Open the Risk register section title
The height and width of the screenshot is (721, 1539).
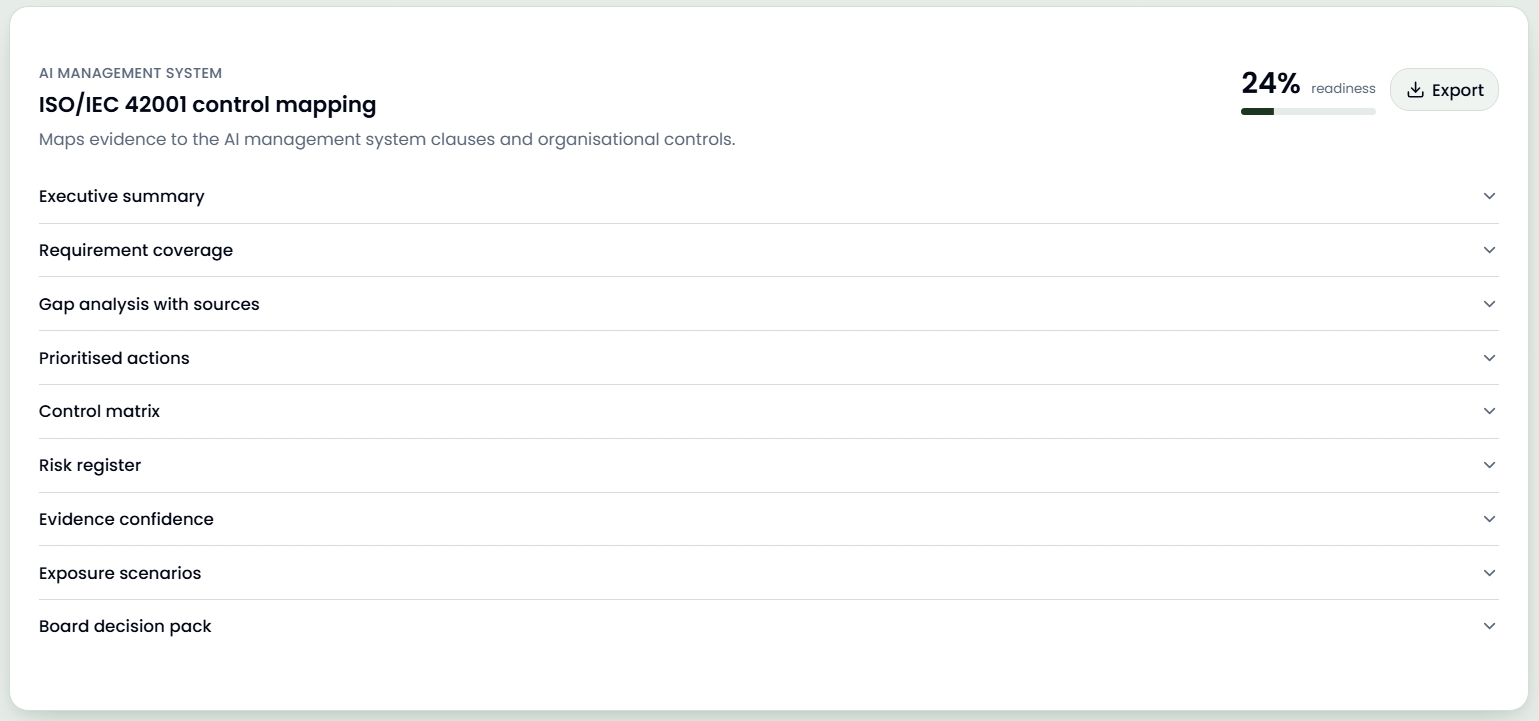[x=90, y=465]
